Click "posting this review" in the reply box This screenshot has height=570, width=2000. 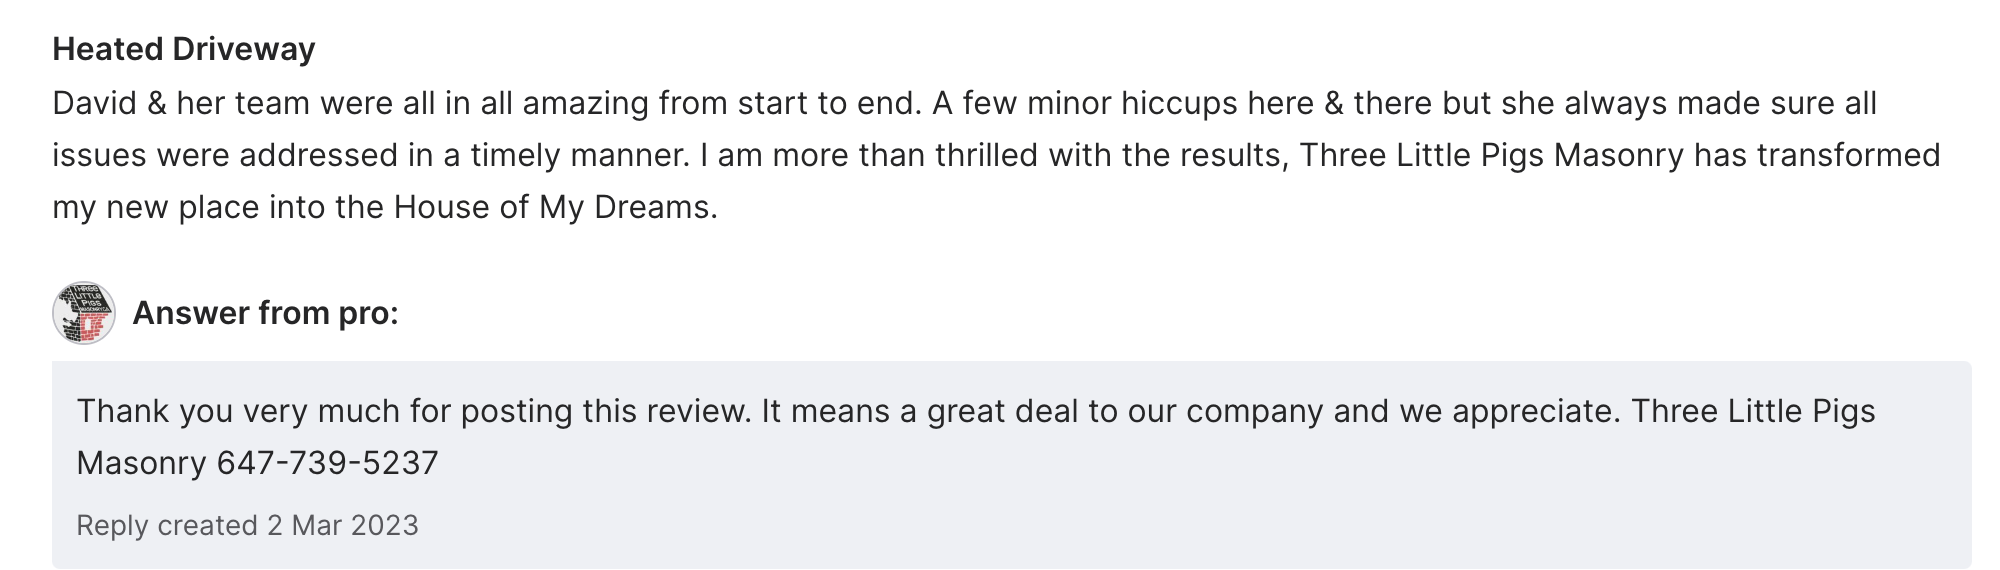(x=605, y=411)
